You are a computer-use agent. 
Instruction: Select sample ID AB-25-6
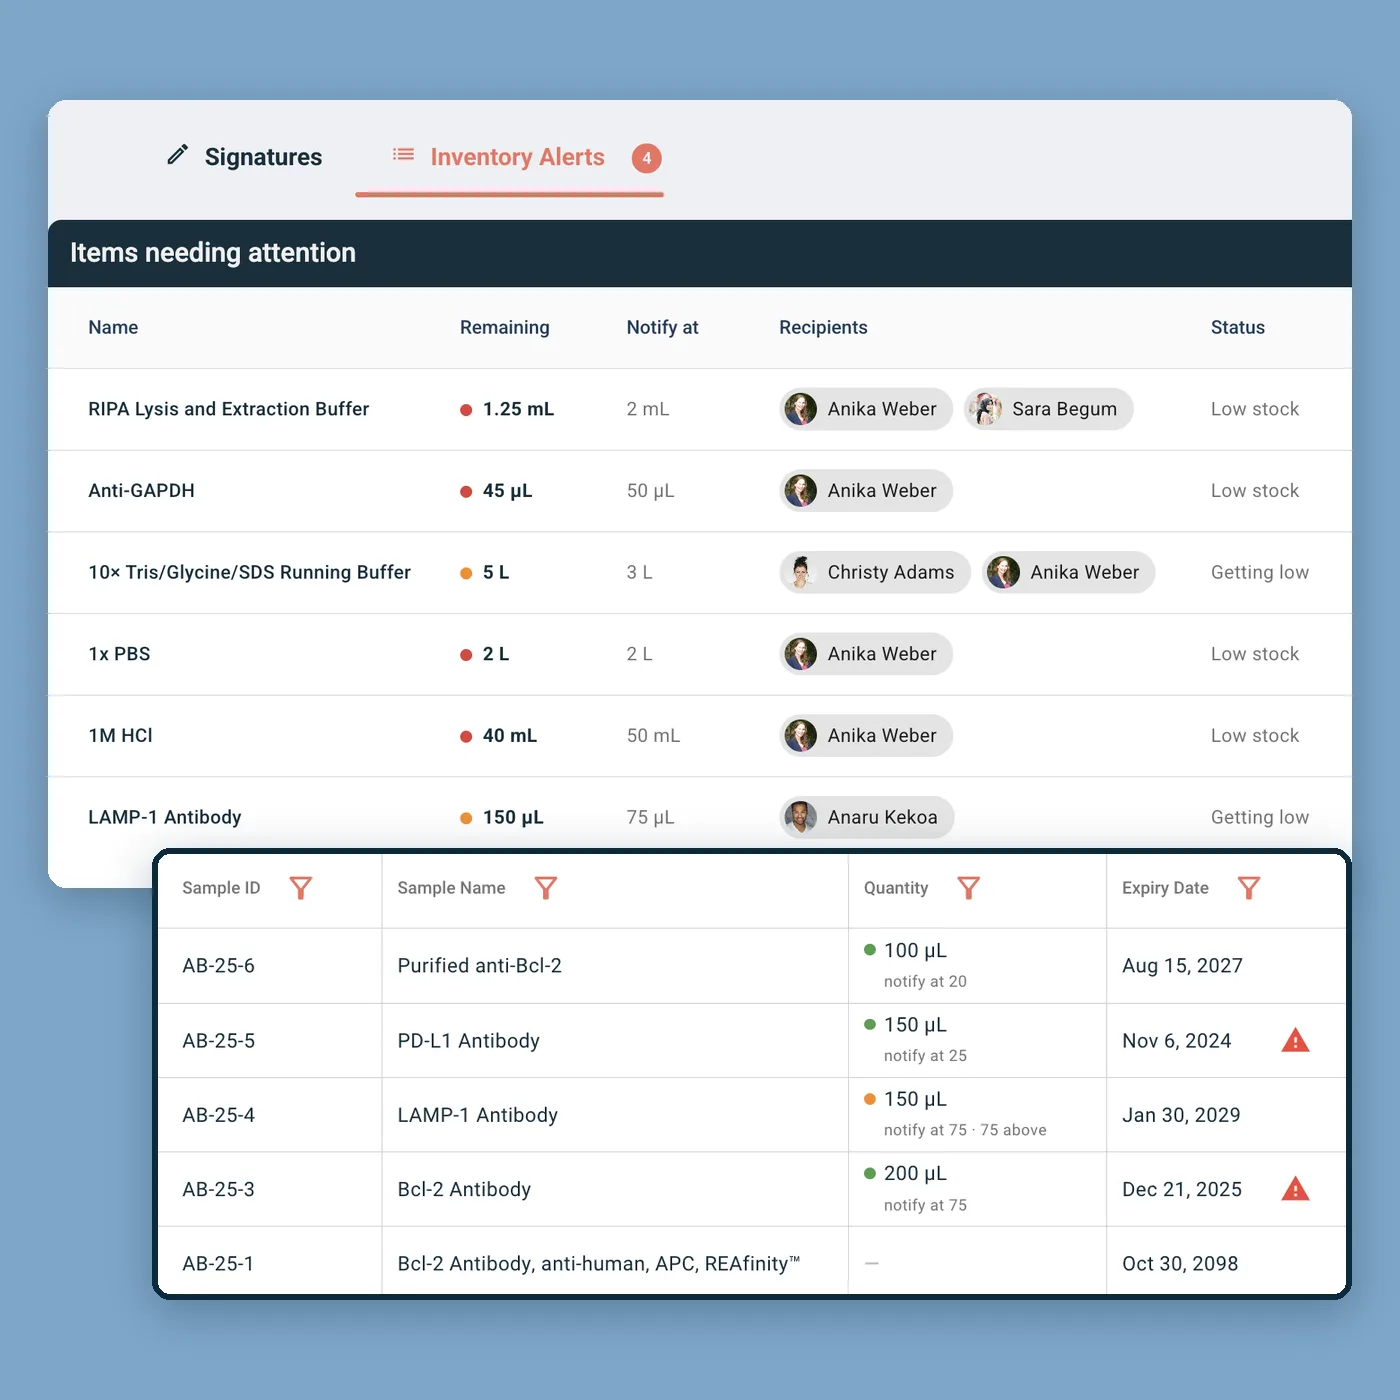click(218, 966)
